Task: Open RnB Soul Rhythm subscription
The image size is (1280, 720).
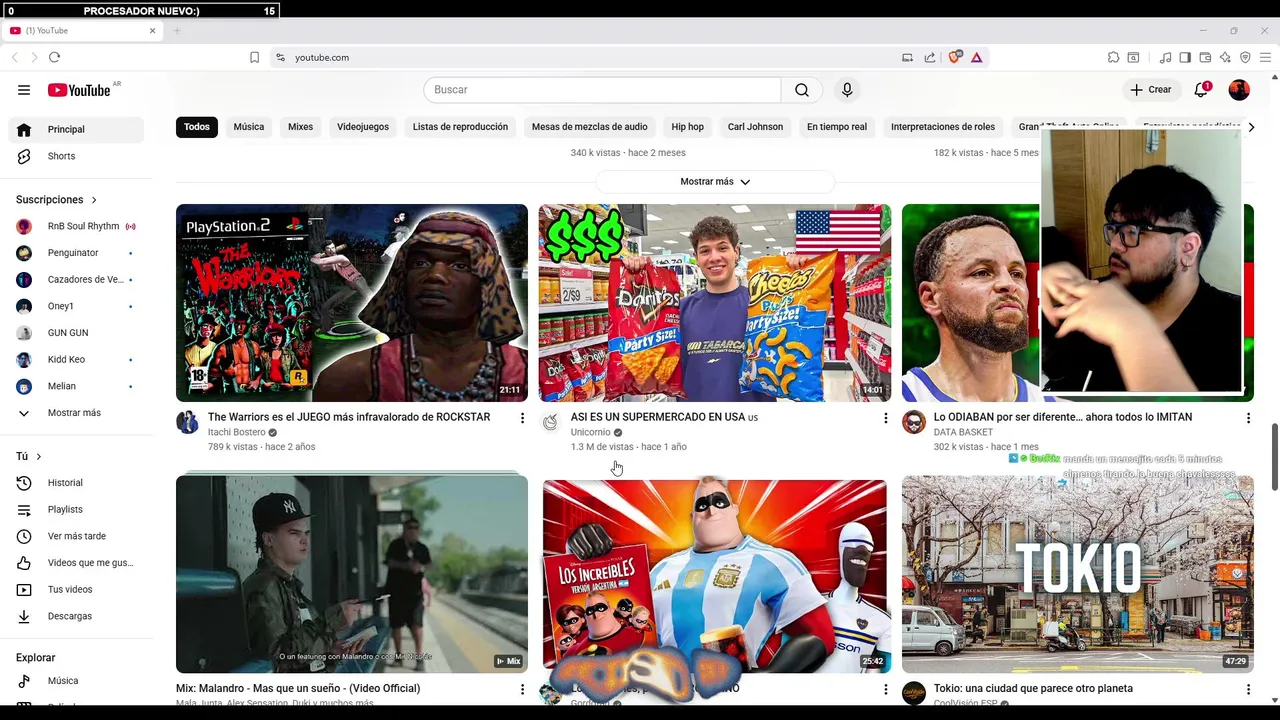Action: tap(76, 227)
